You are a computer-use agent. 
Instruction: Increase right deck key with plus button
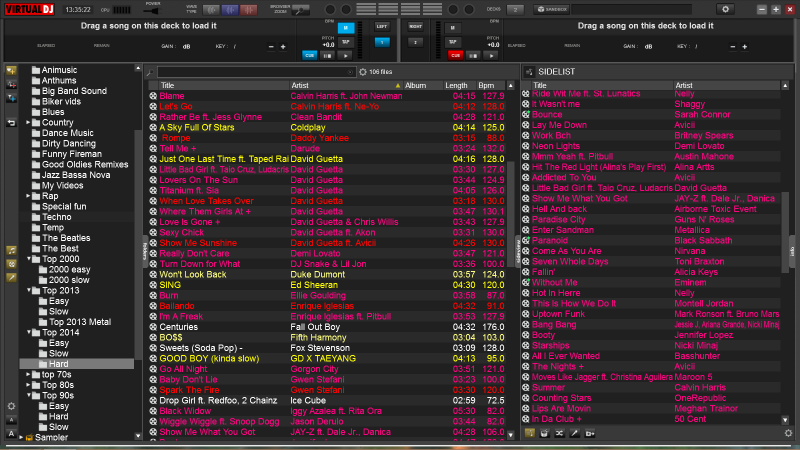pyautogui.click(x=744, y=47)
